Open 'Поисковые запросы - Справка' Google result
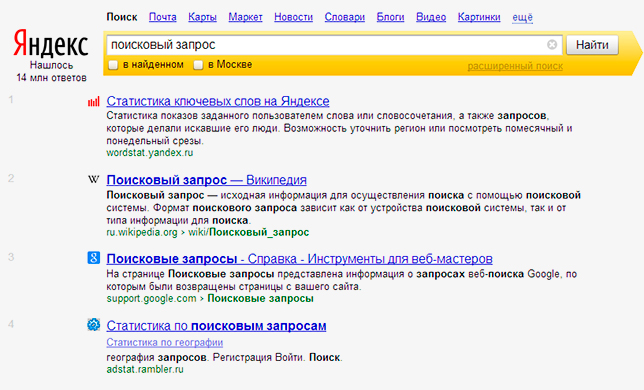Image resolution: width=644 pixels, height=390 pixels. point(299,259)
